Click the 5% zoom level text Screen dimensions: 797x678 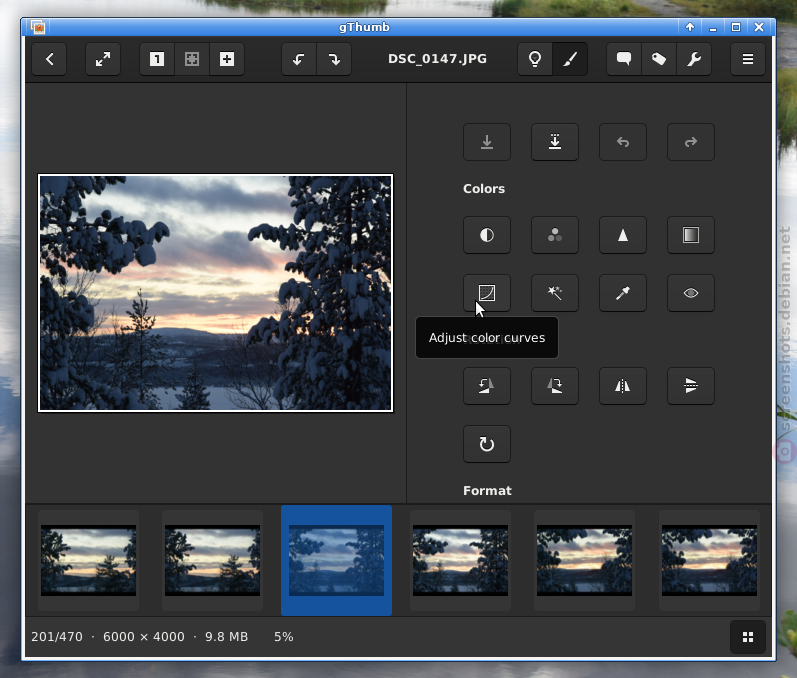284,637
